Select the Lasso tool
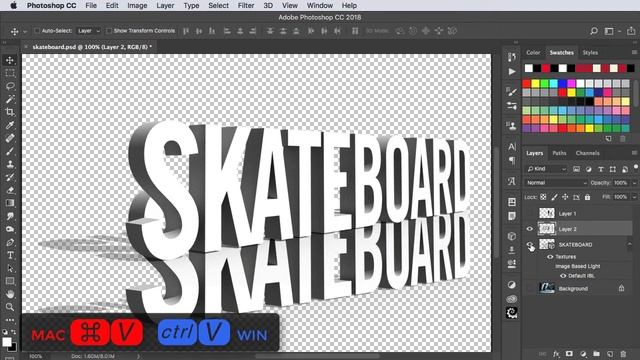Image resolution: width=640 pixels, height=360 pixels. point(10,86)
